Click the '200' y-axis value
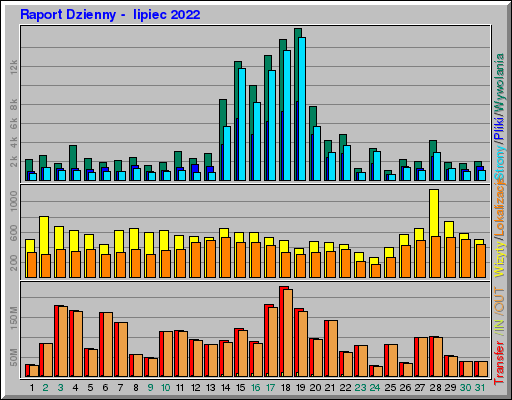Screen dimensions: 512x400 (14, 263)
